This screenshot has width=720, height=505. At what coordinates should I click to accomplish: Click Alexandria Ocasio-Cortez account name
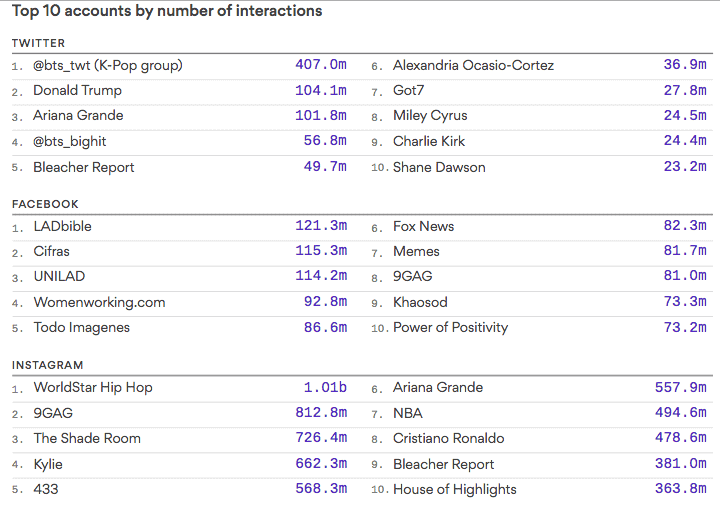[x=473, y=65]
